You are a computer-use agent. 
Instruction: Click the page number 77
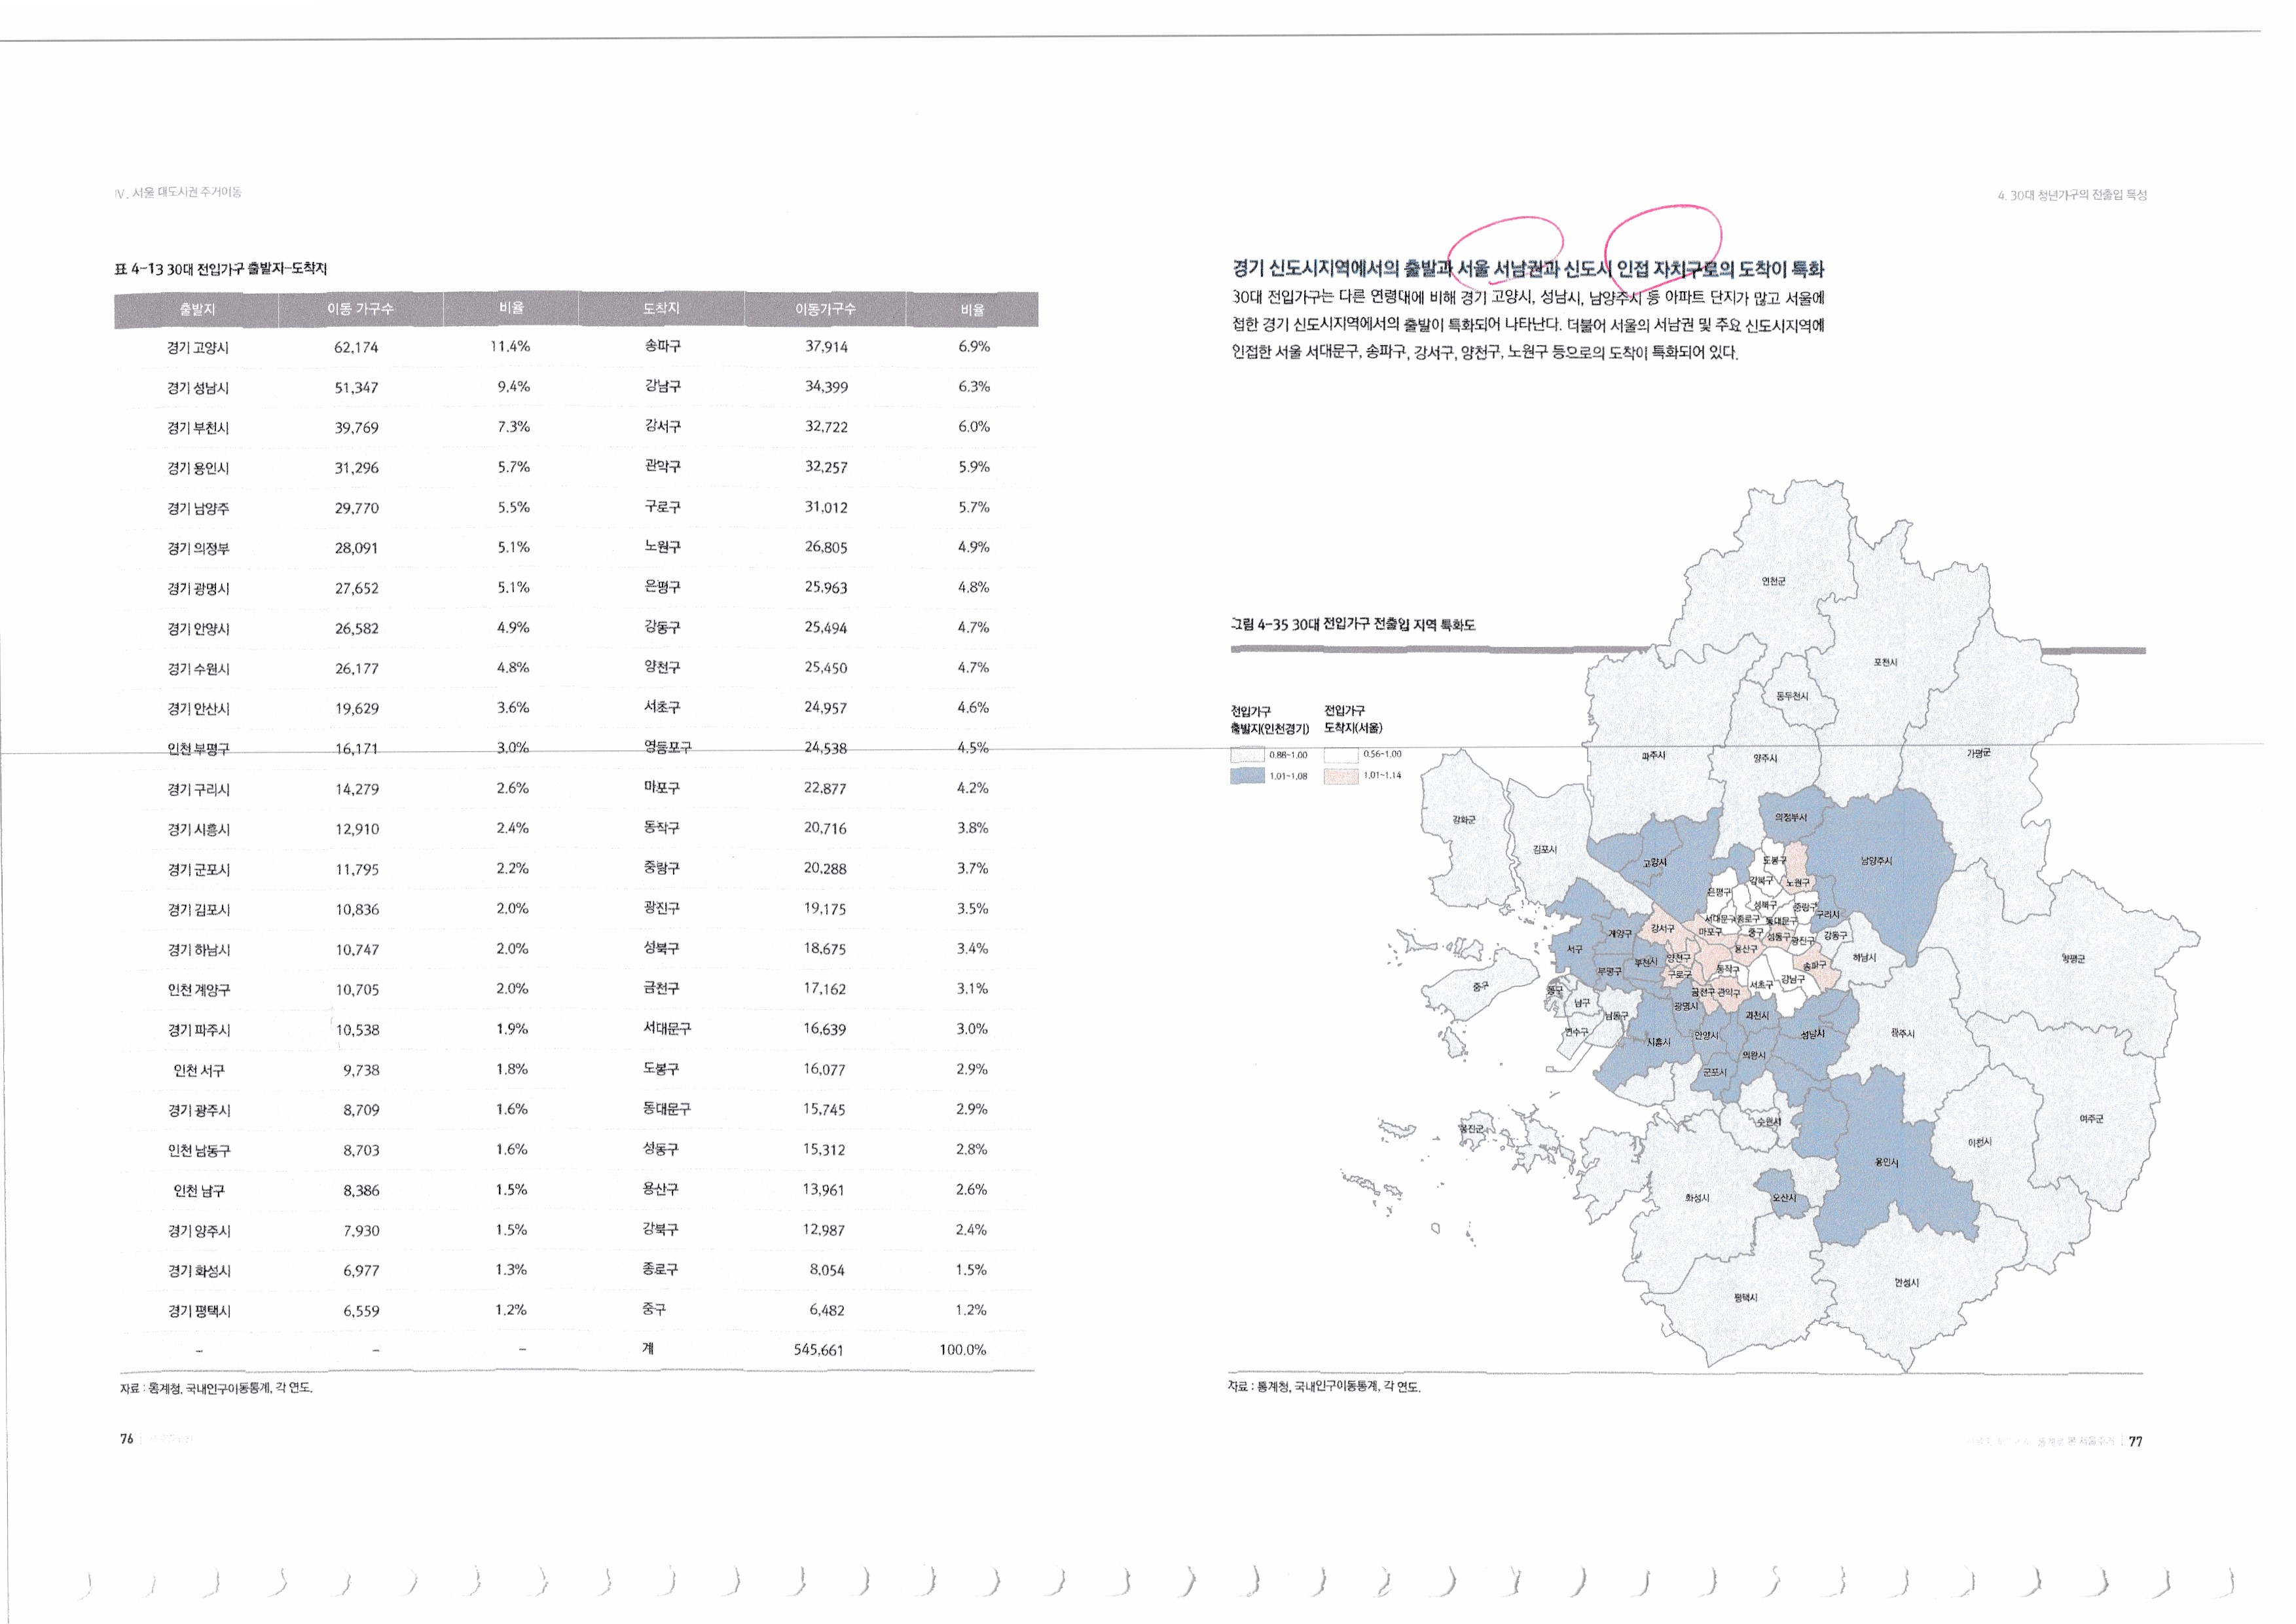[2135, 1441]
